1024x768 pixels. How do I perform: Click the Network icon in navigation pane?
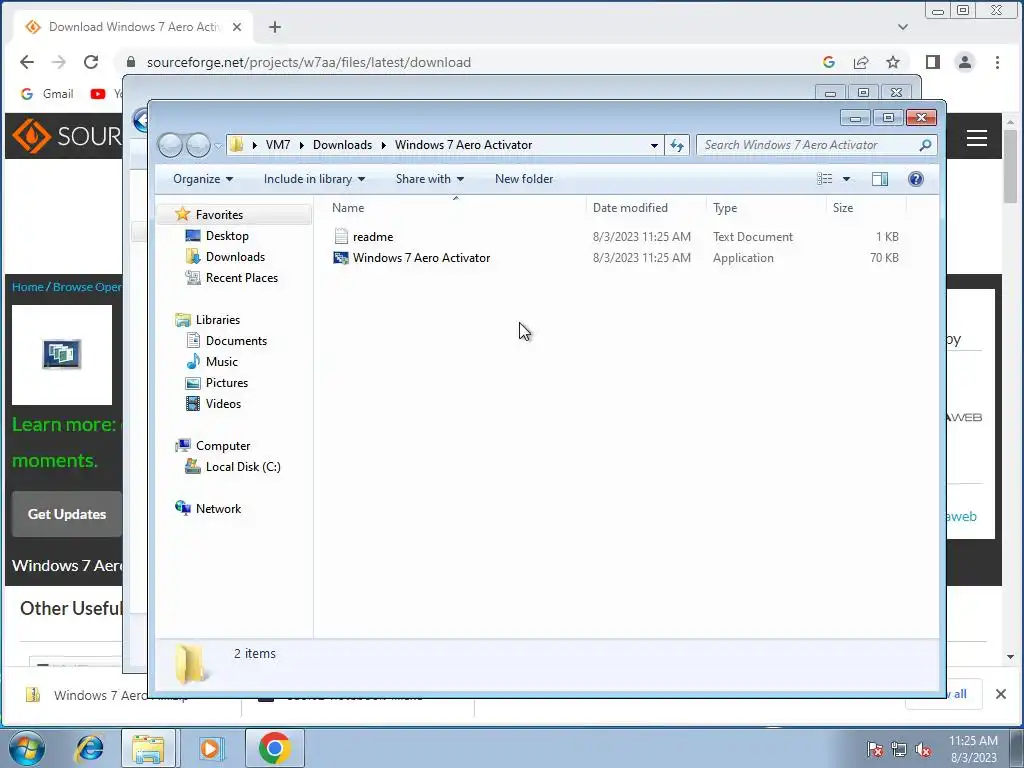tap(182, 508)
